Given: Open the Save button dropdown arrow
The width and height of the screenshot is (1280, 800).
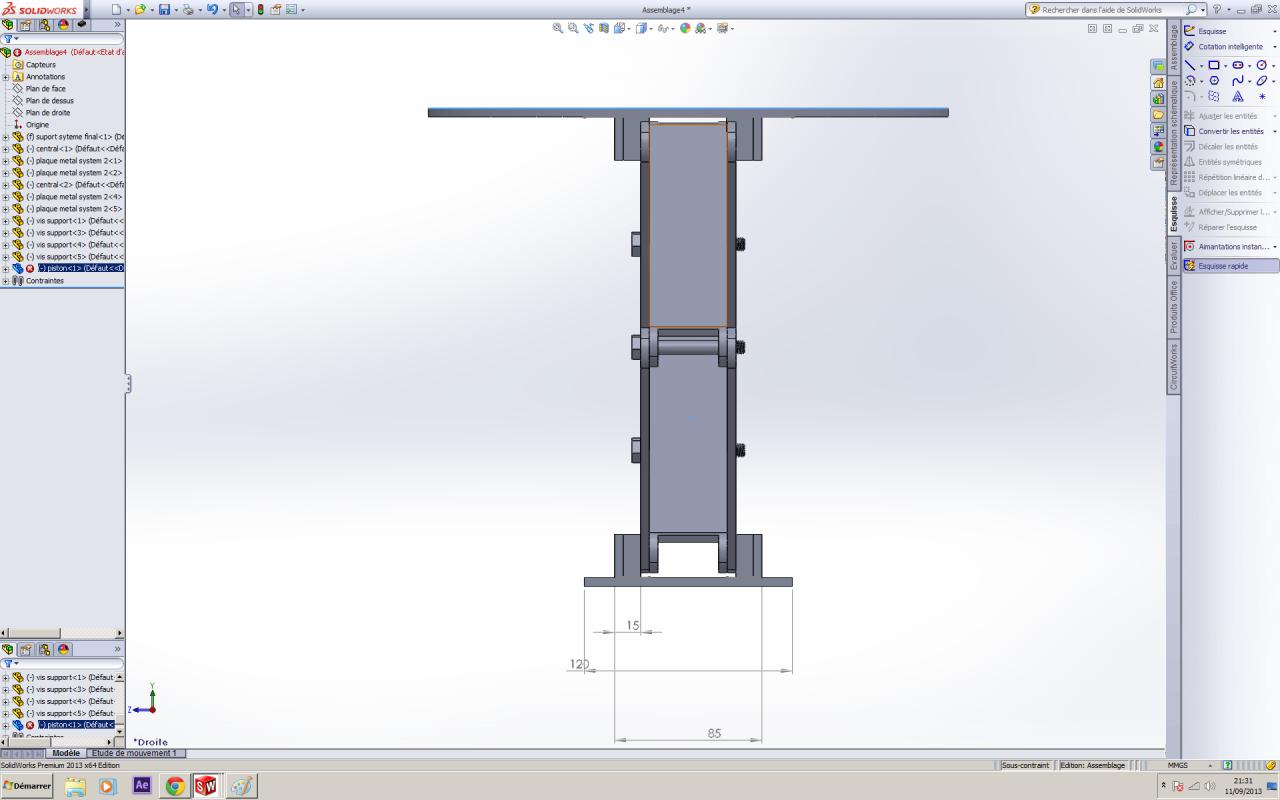Looking at the screenshot, I should click(175, 10).
